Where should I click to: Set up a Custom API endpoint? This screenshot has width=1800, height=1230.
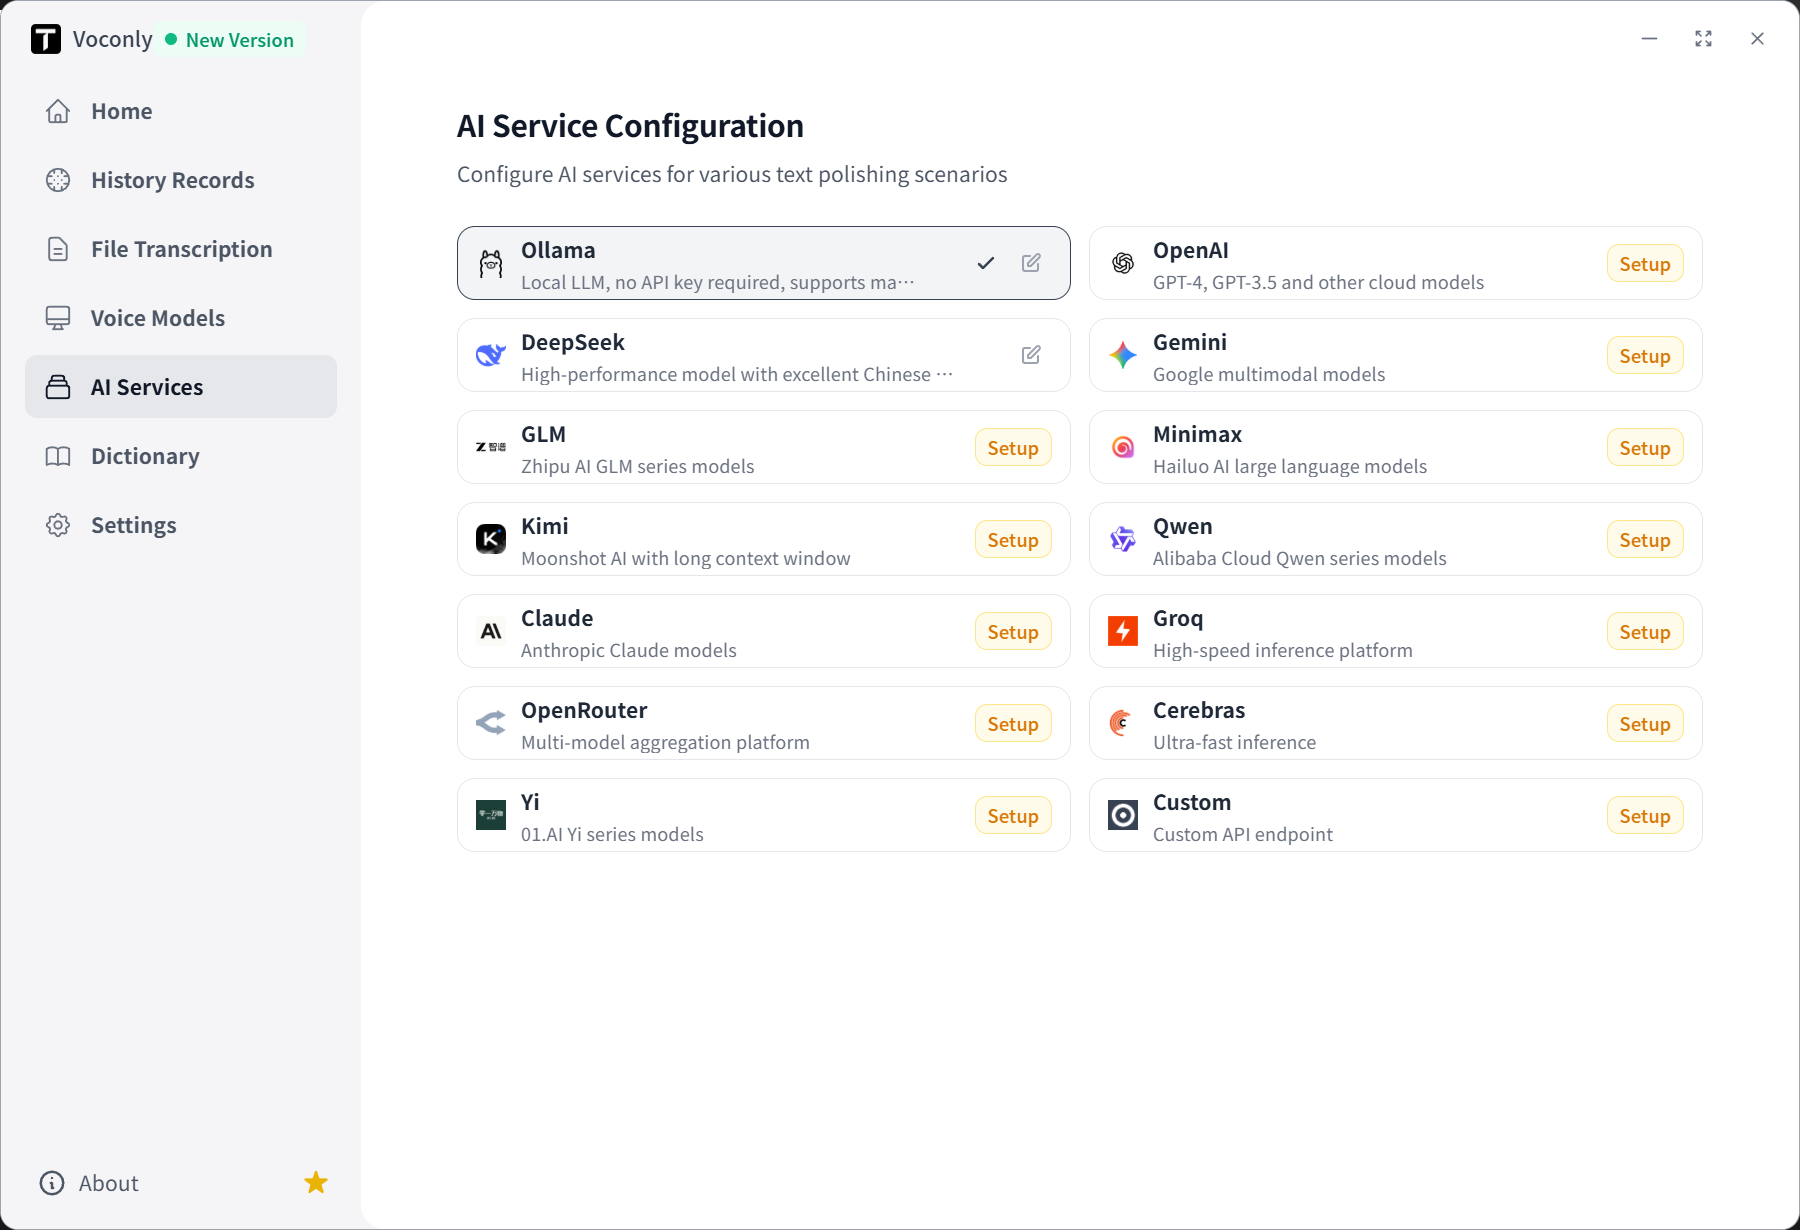(x=1645, y=816)
